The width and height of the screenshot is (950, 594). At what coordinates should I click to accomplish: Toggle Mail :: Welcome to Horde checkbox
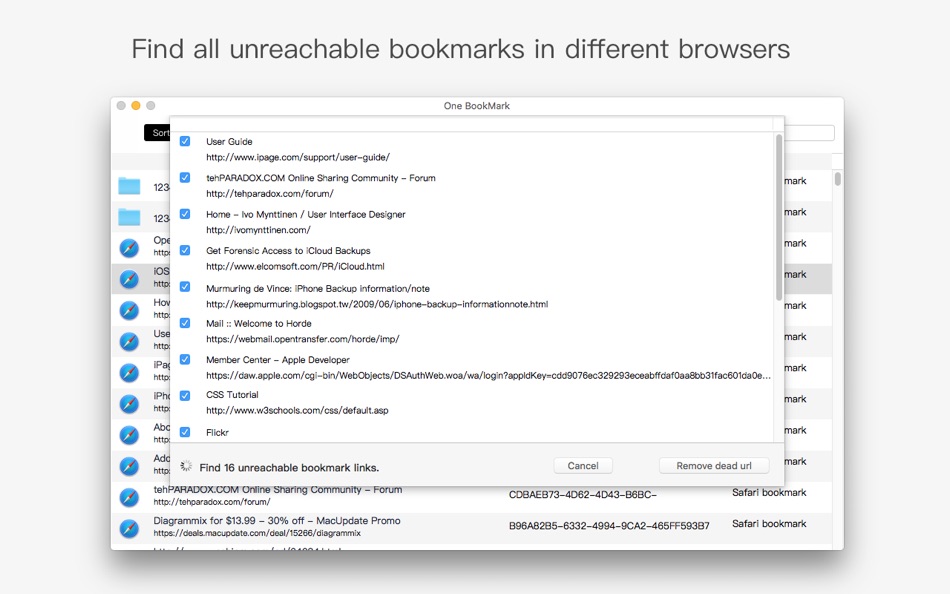(185, 323)
